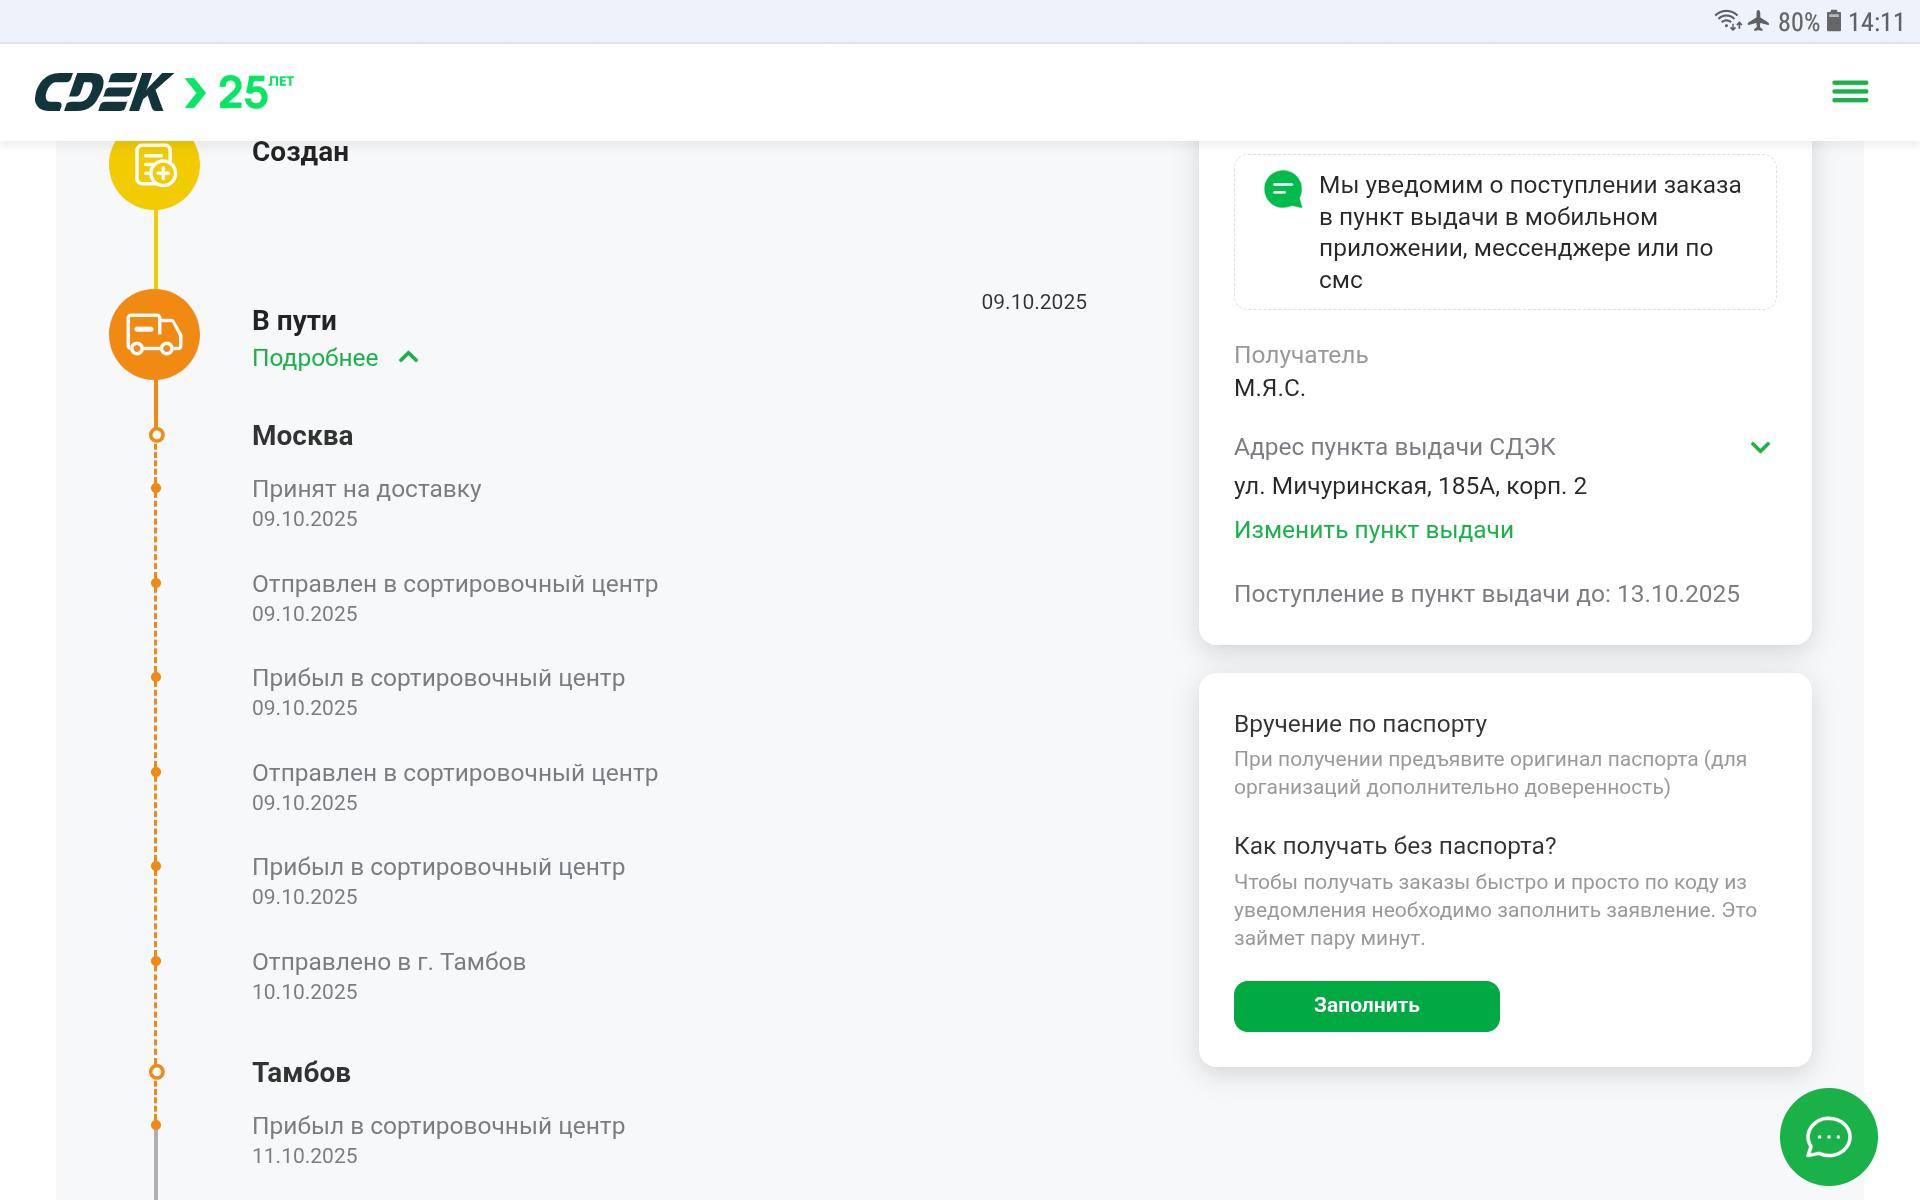Click 'Изменить пункт выдачи' link
Image resolution: width=1920 pixels, height=1200 pixels.
(1373, 530)
